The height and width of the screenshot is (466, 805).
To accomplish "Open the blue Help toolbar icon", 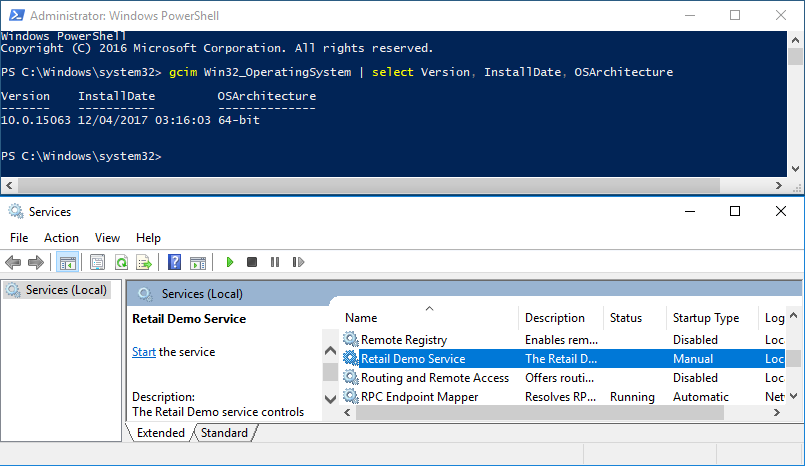I will click(x=174, y=263).
